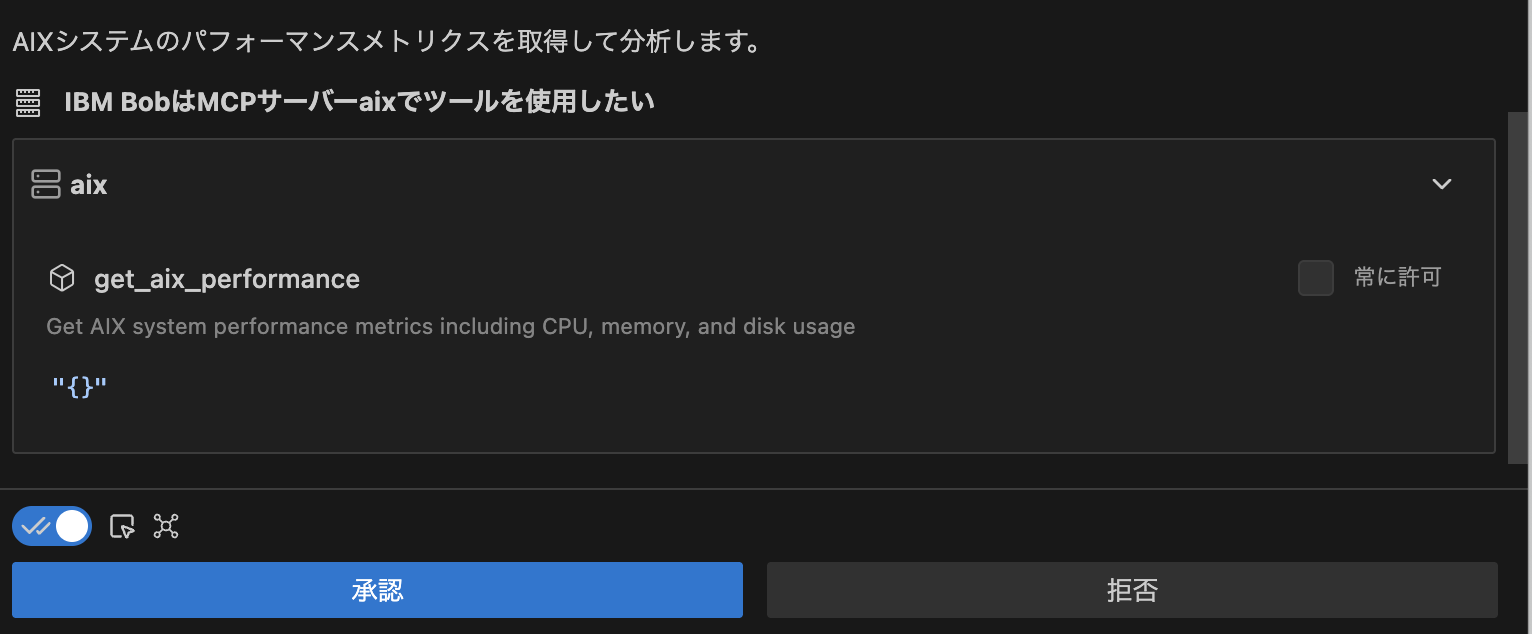
Task: Check always allow for this tool
Action: tap(1315, 278)
